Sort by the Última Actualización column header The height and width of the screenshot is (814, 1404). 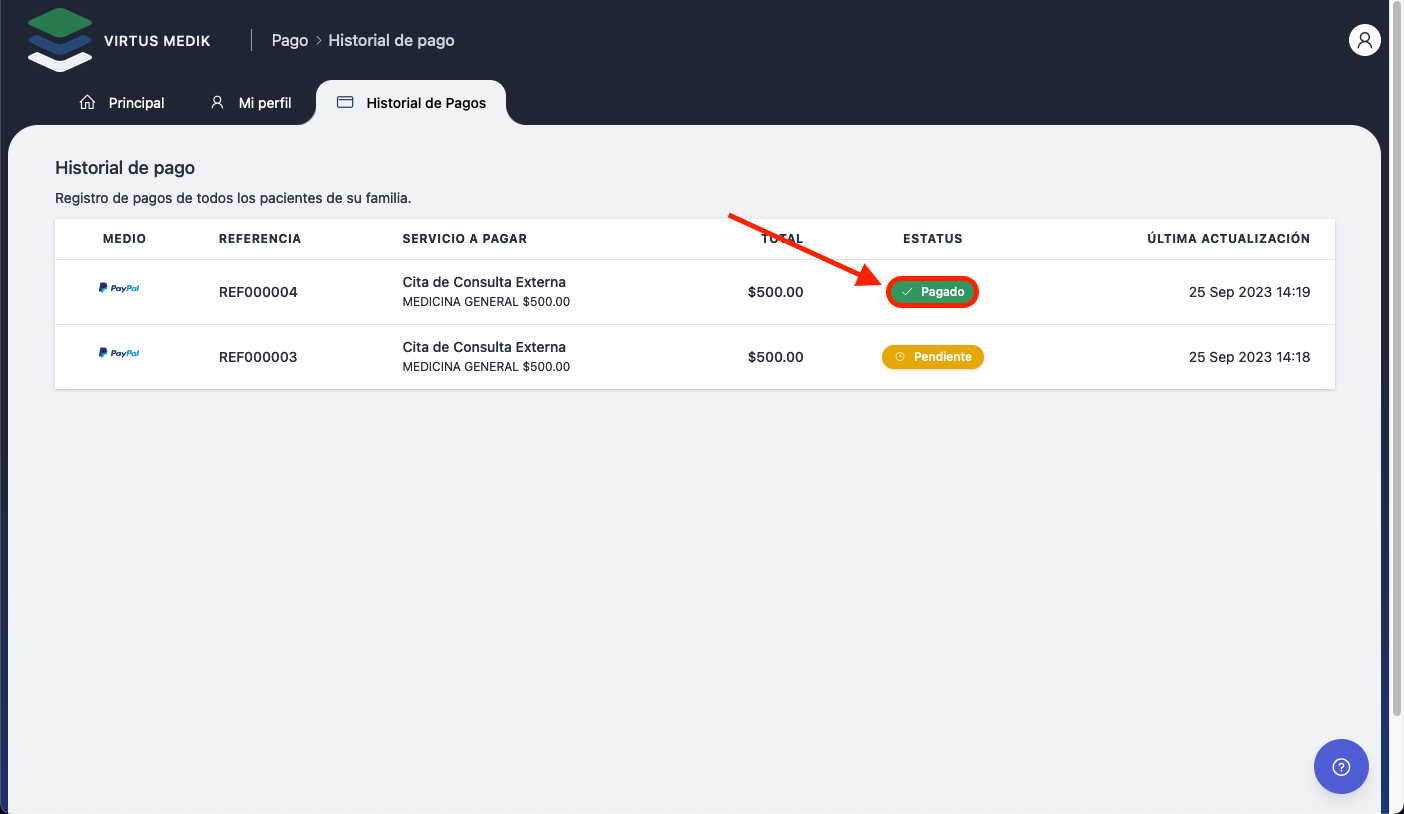(x=1228, y=239)
